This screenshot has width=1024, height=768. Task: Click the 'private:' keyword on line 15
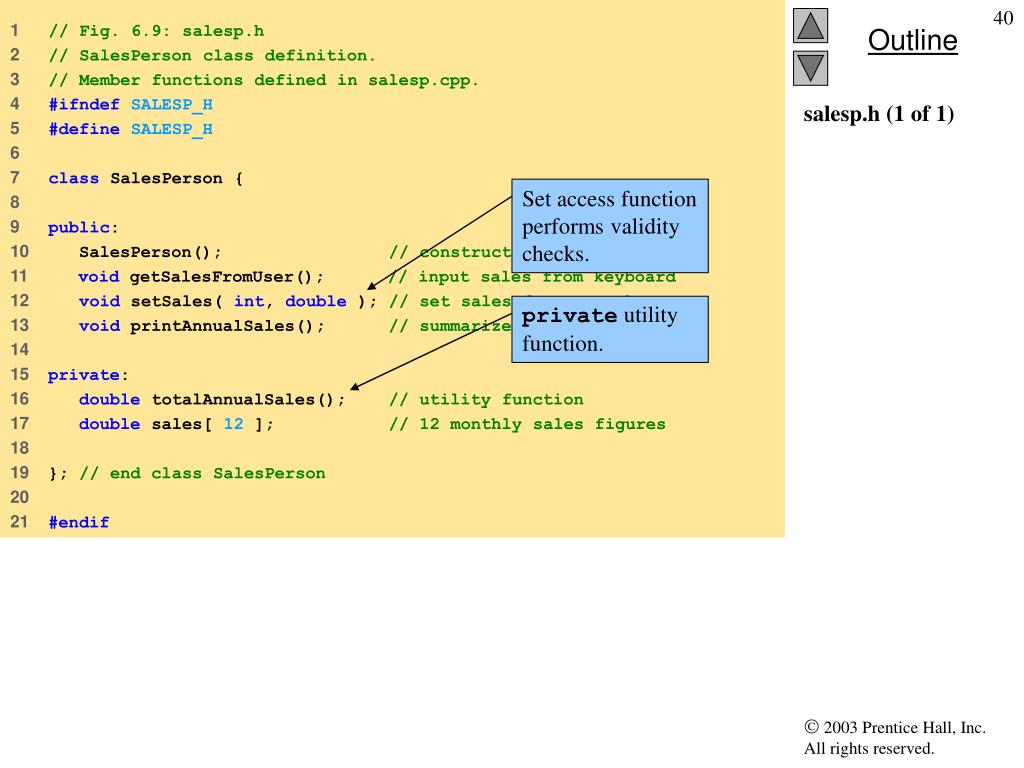click(88, 376)
